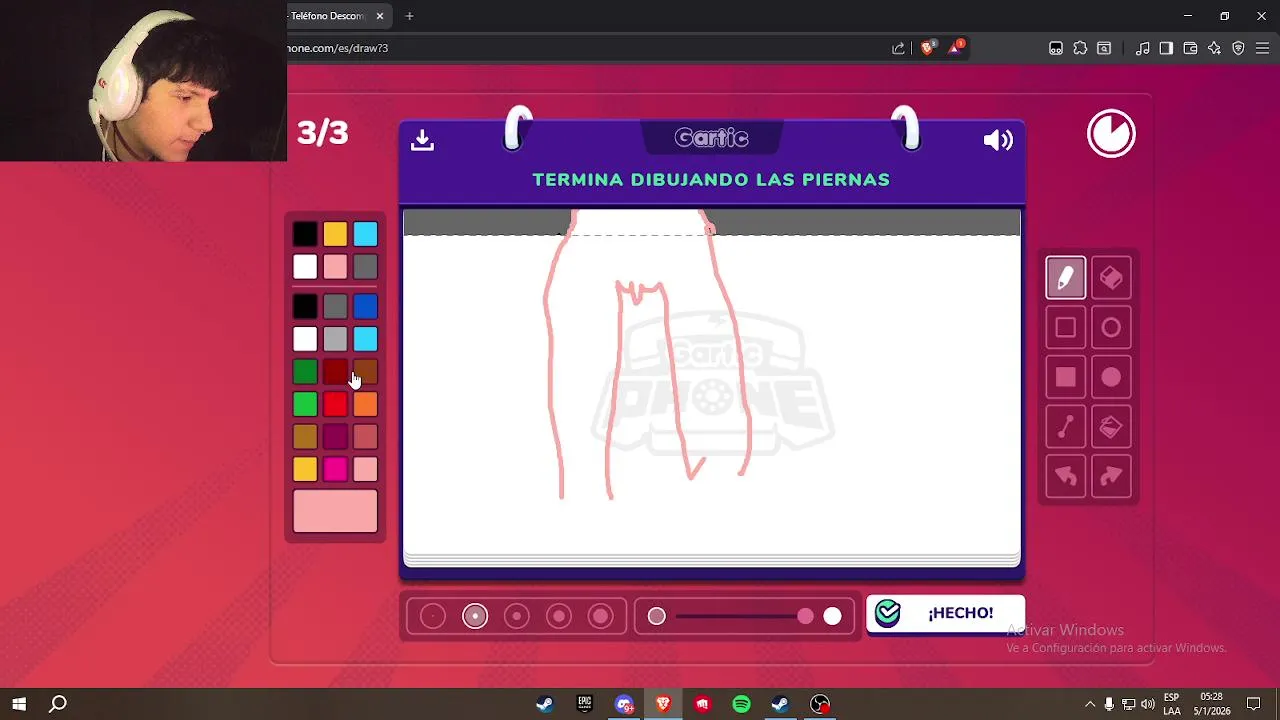Click the round timer clock icon
This screenshot has height=720, width=1280.
[x=1111, y=134]
